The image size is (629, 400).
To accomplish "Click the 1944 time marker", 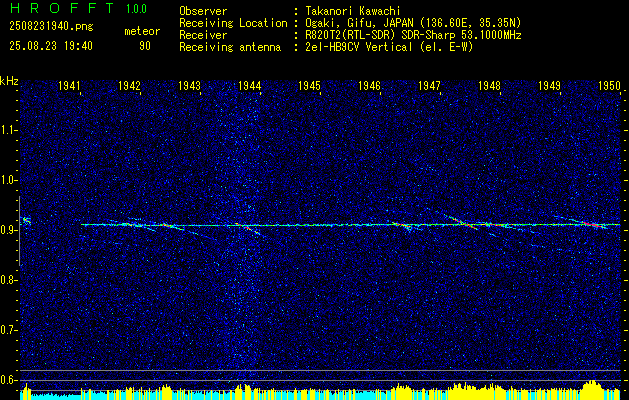I will pos(250,85).
